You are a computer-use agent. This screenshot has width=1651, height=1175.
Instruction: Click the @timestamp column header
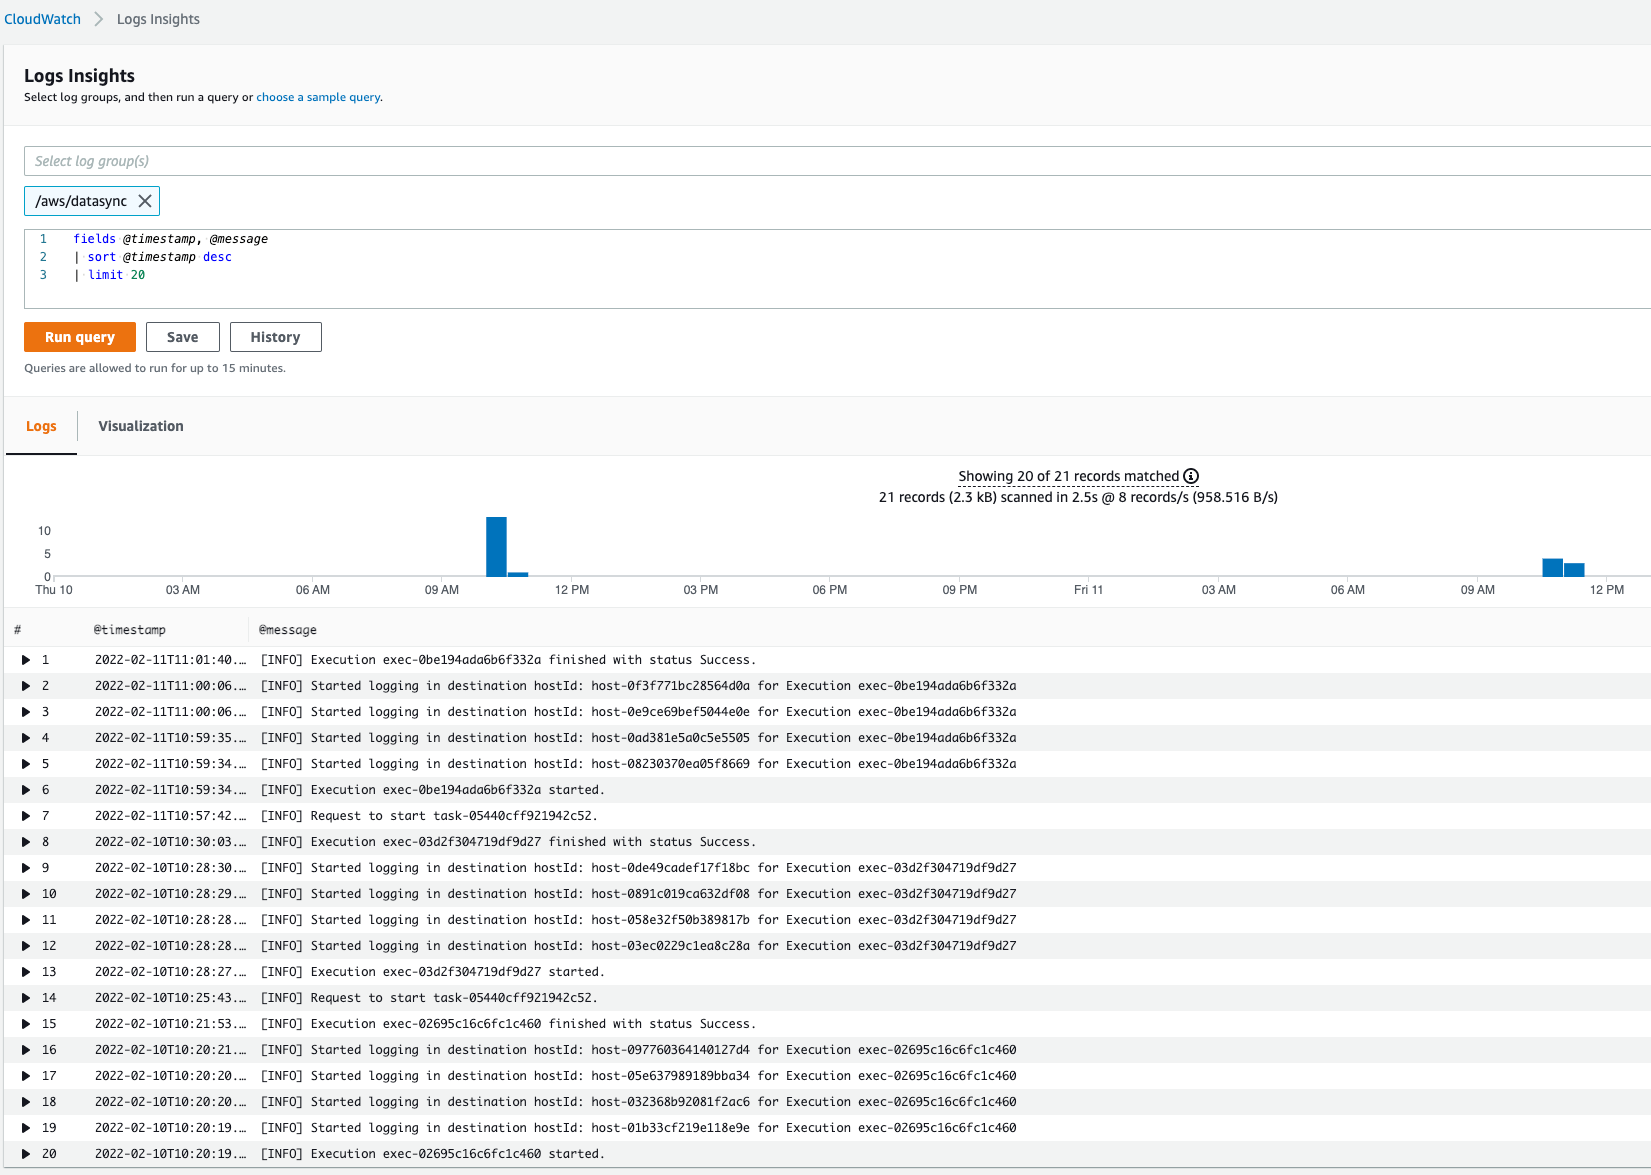coord(131,629)
